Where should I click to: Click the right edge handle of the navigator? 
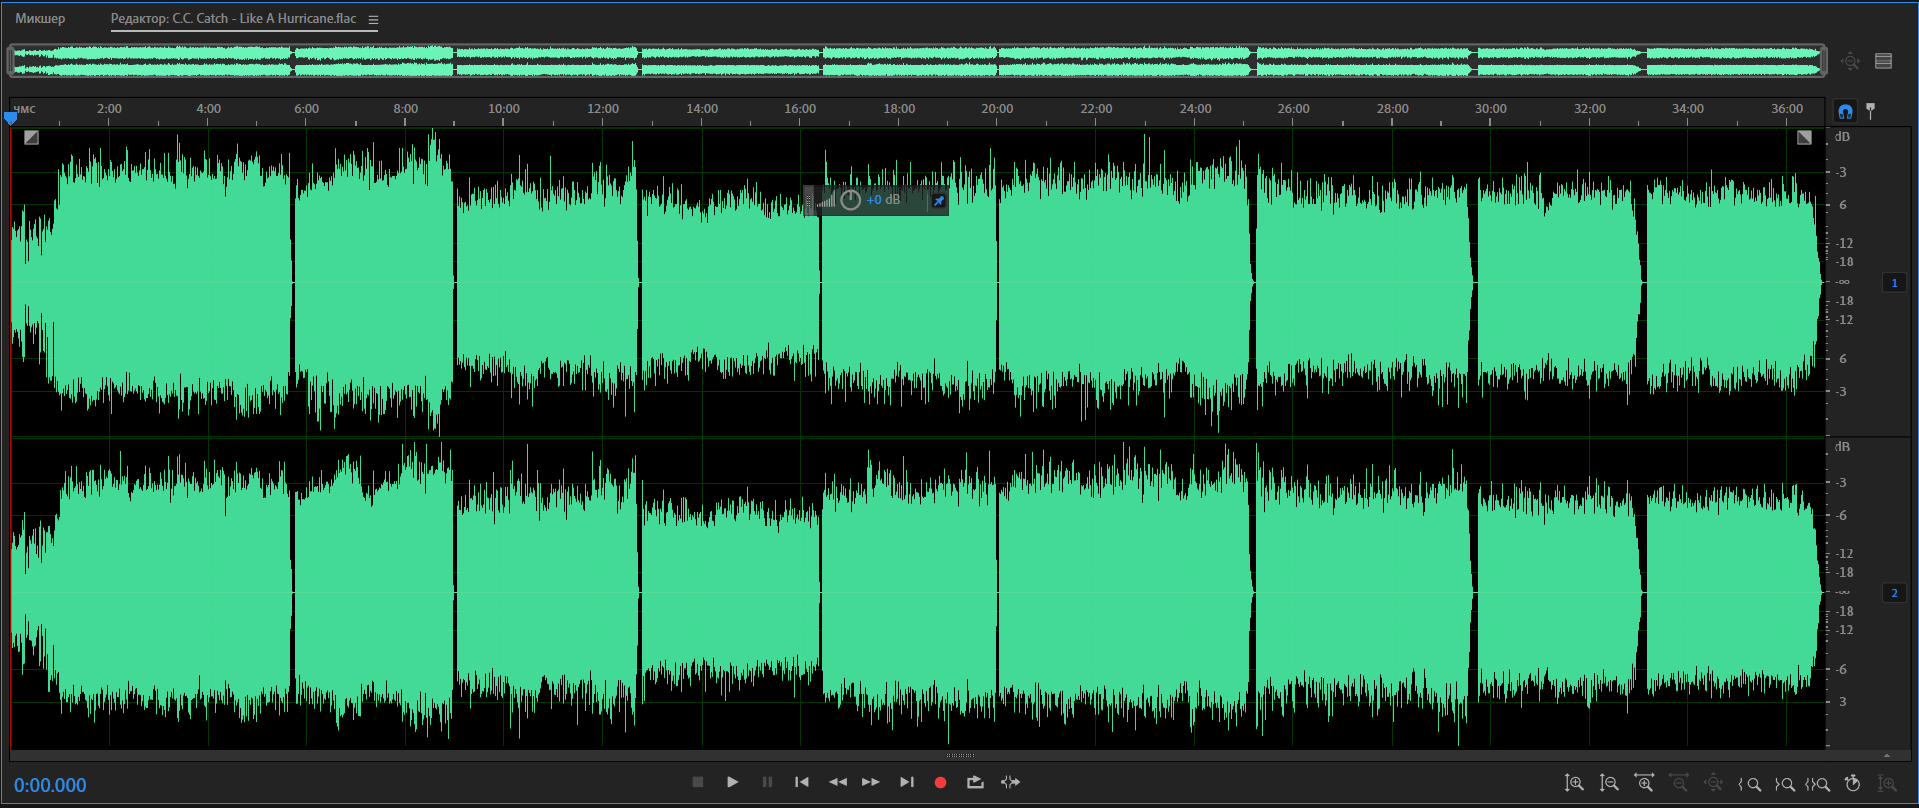pos(1824,61)
